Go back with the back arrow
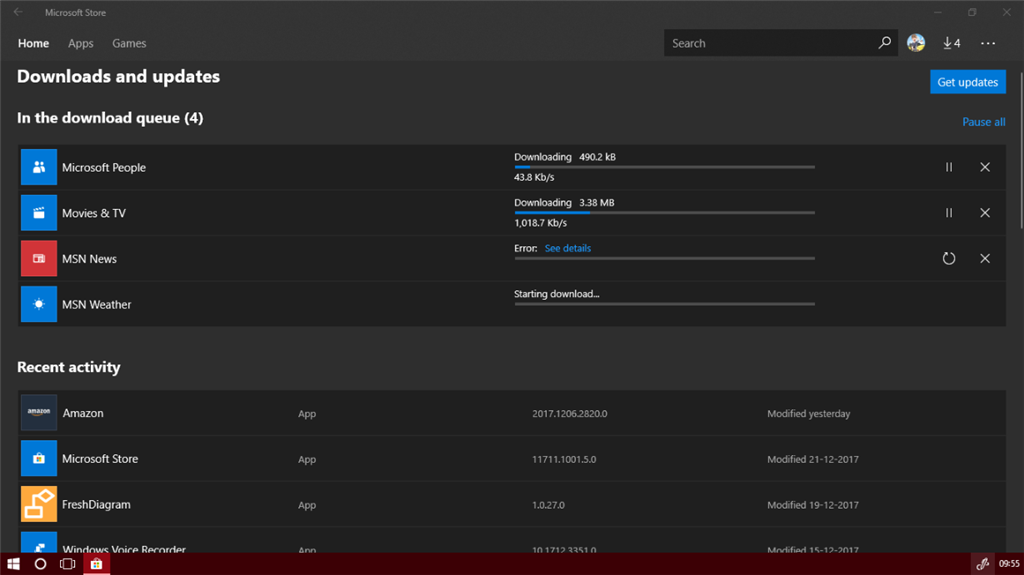Viewport: 1024px width, 575px height. [x=18, y=12]
